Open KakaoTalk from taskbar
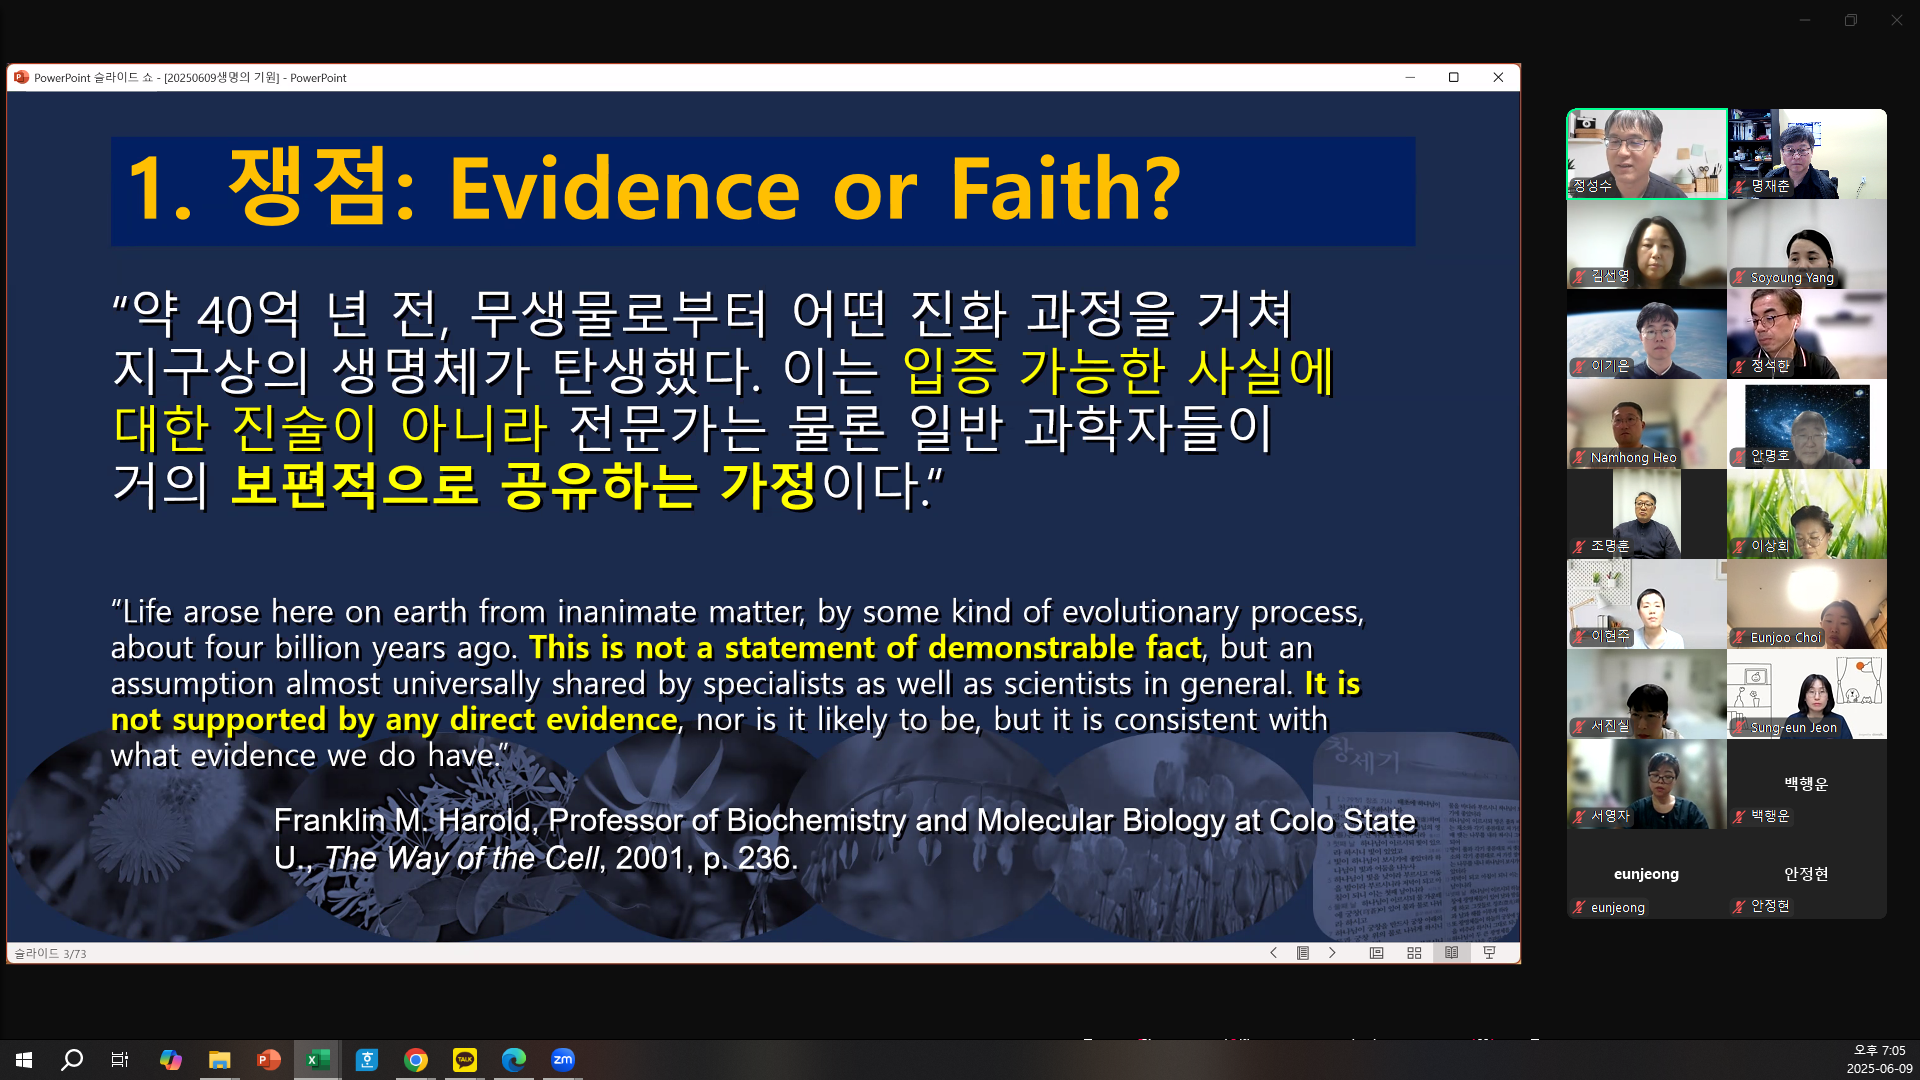Viewport: 1920px width, 1080px height. point(465,1060)
